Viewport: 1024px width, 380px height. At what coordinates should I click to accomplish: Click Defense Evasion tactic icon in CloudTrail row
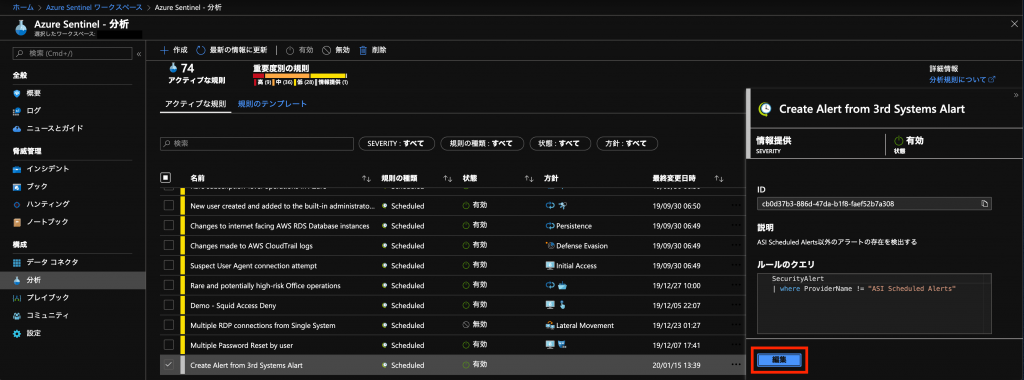(x=550, y=246)
